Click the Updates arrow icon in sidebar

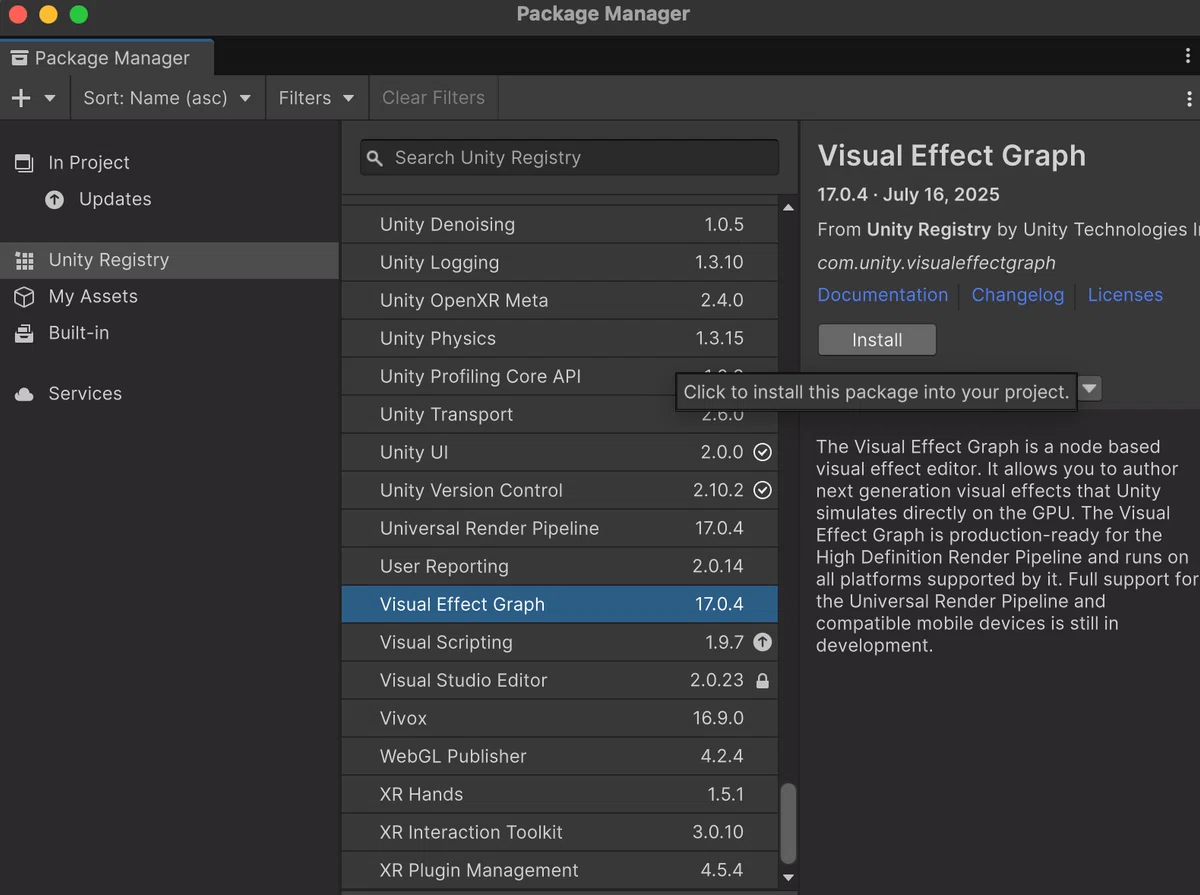tap(54, 200)
